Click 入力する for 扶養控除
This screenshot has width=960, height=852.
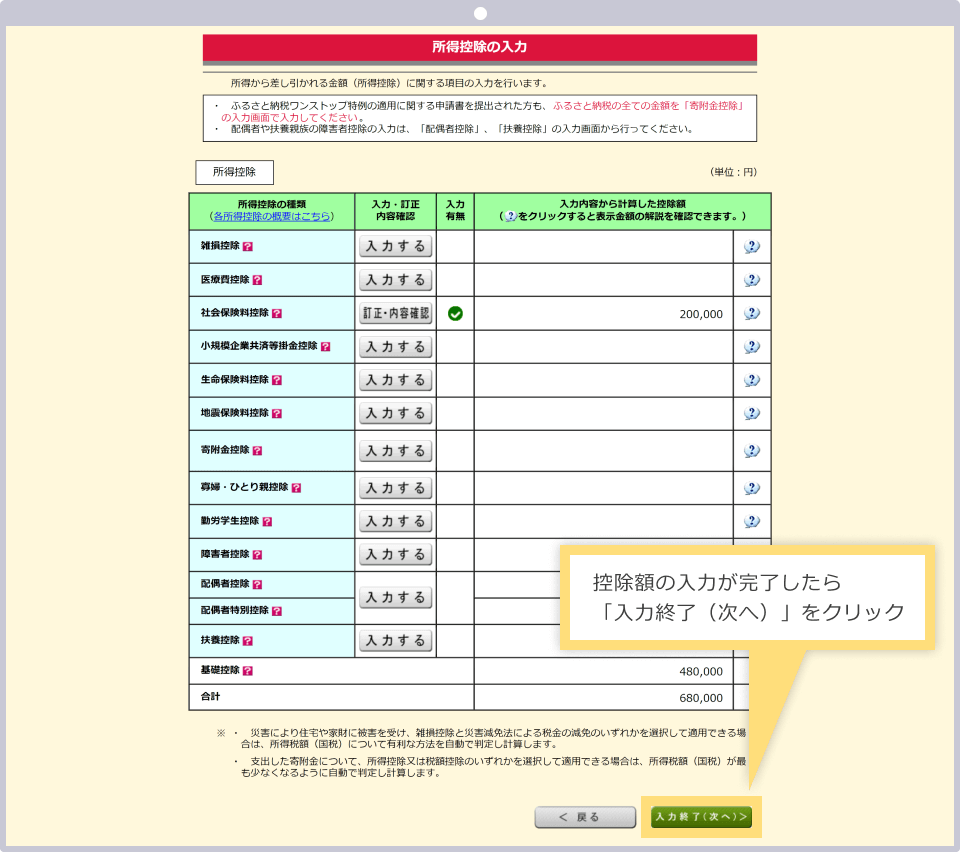tap(396, 641)
